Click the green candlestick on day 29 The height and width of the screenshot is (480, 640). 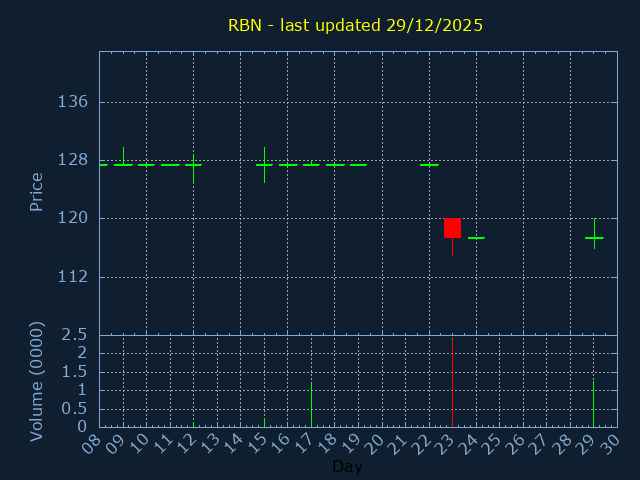tap(594, 237)
